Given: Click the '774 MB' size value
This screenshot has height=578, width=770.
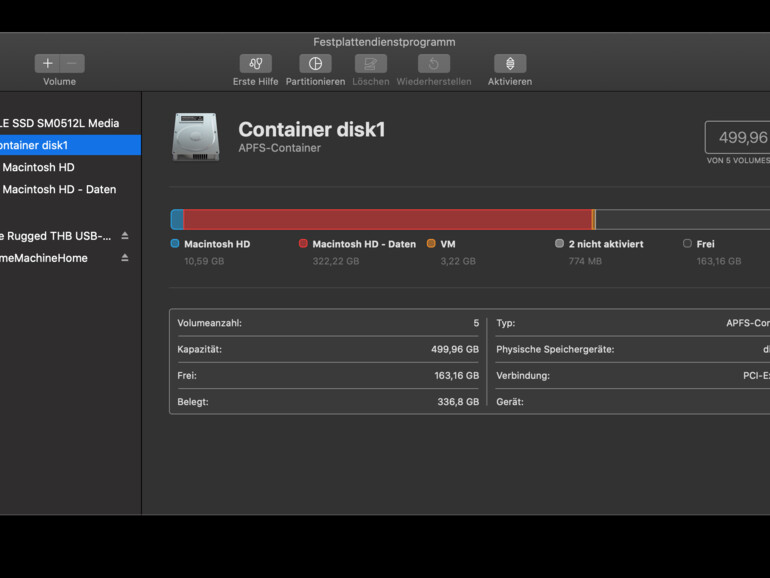Looking at the screenshot, I should [585, 261].
